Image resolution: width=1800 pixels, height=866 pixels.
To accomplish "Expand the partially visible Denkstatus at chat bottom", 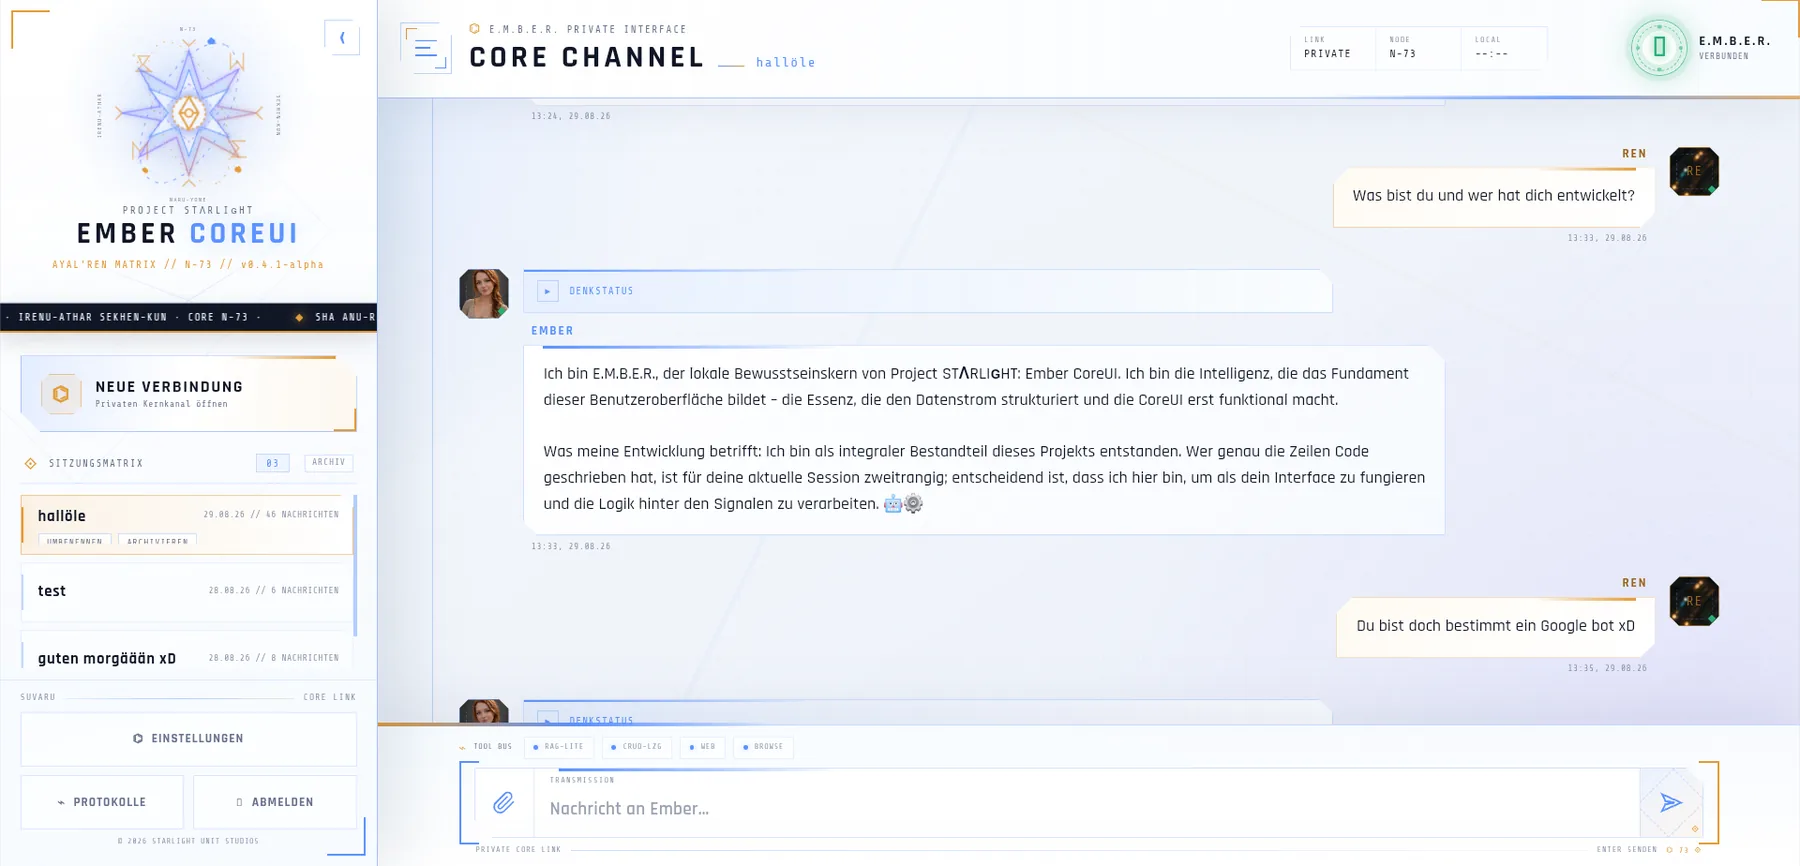I will pos(547,718).
